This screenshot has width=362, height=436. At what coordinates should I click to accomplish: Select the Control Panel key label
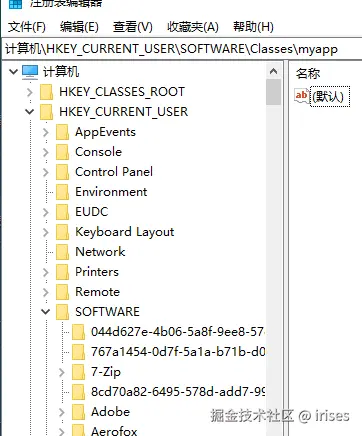click(114, 172)
